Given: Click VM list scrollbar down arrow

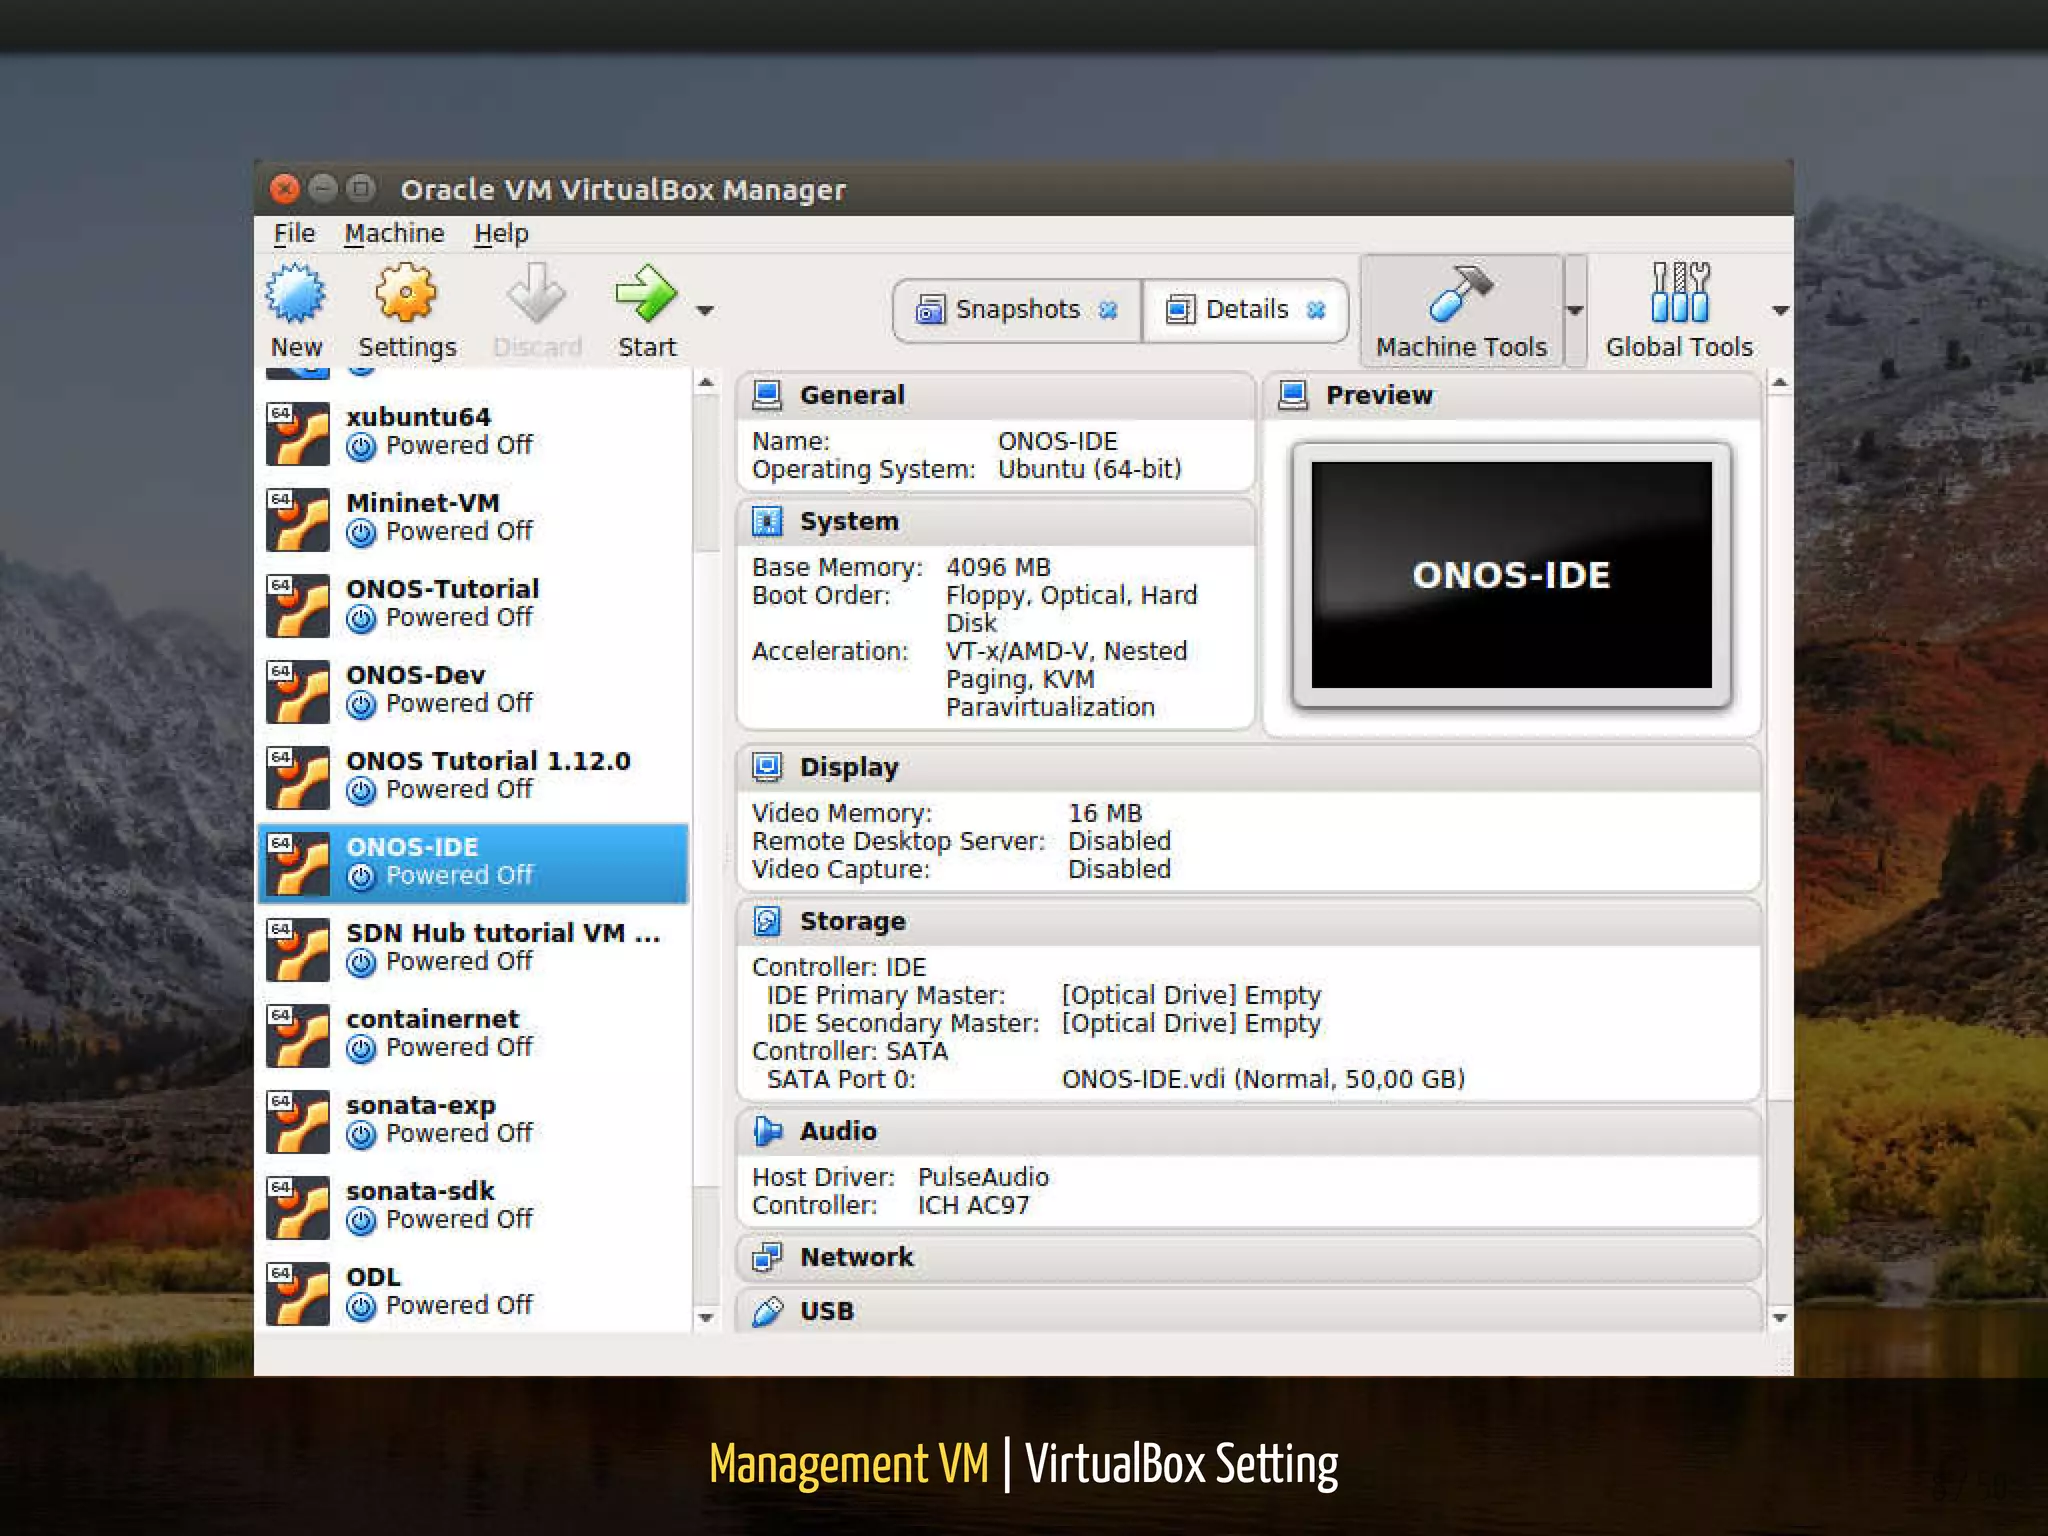Looking at the screenshot, I should click(x=706, y=1318).
